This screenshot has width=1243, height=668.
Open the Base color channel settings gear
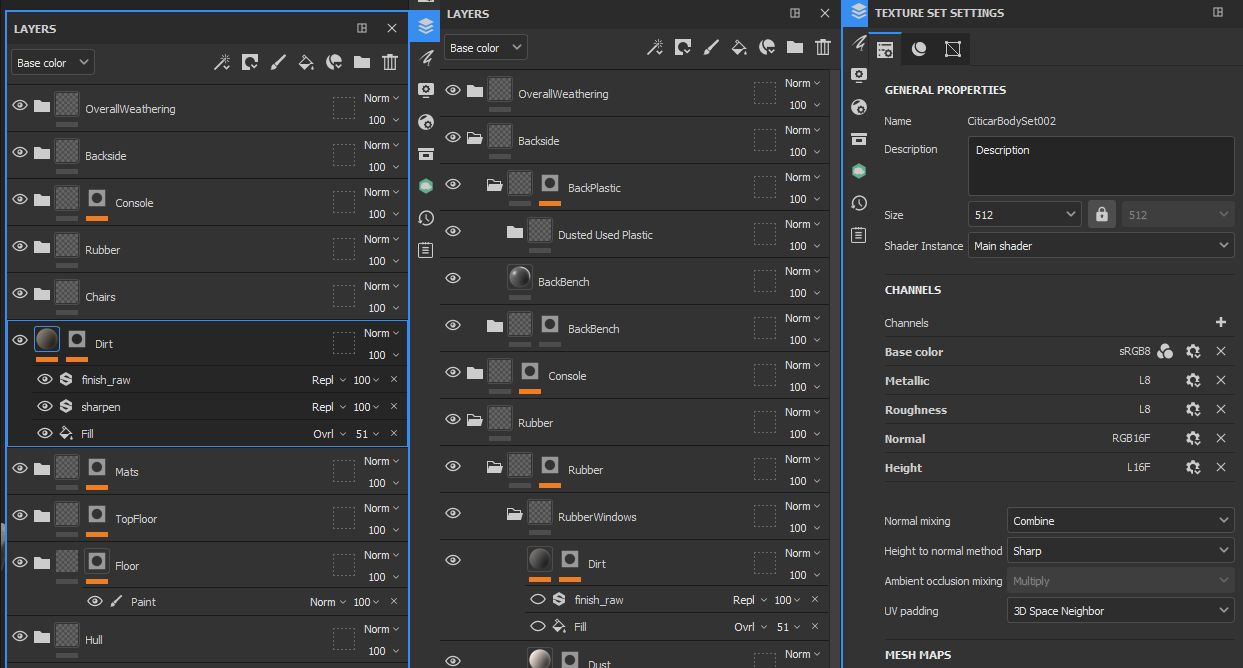[1192, 352]
